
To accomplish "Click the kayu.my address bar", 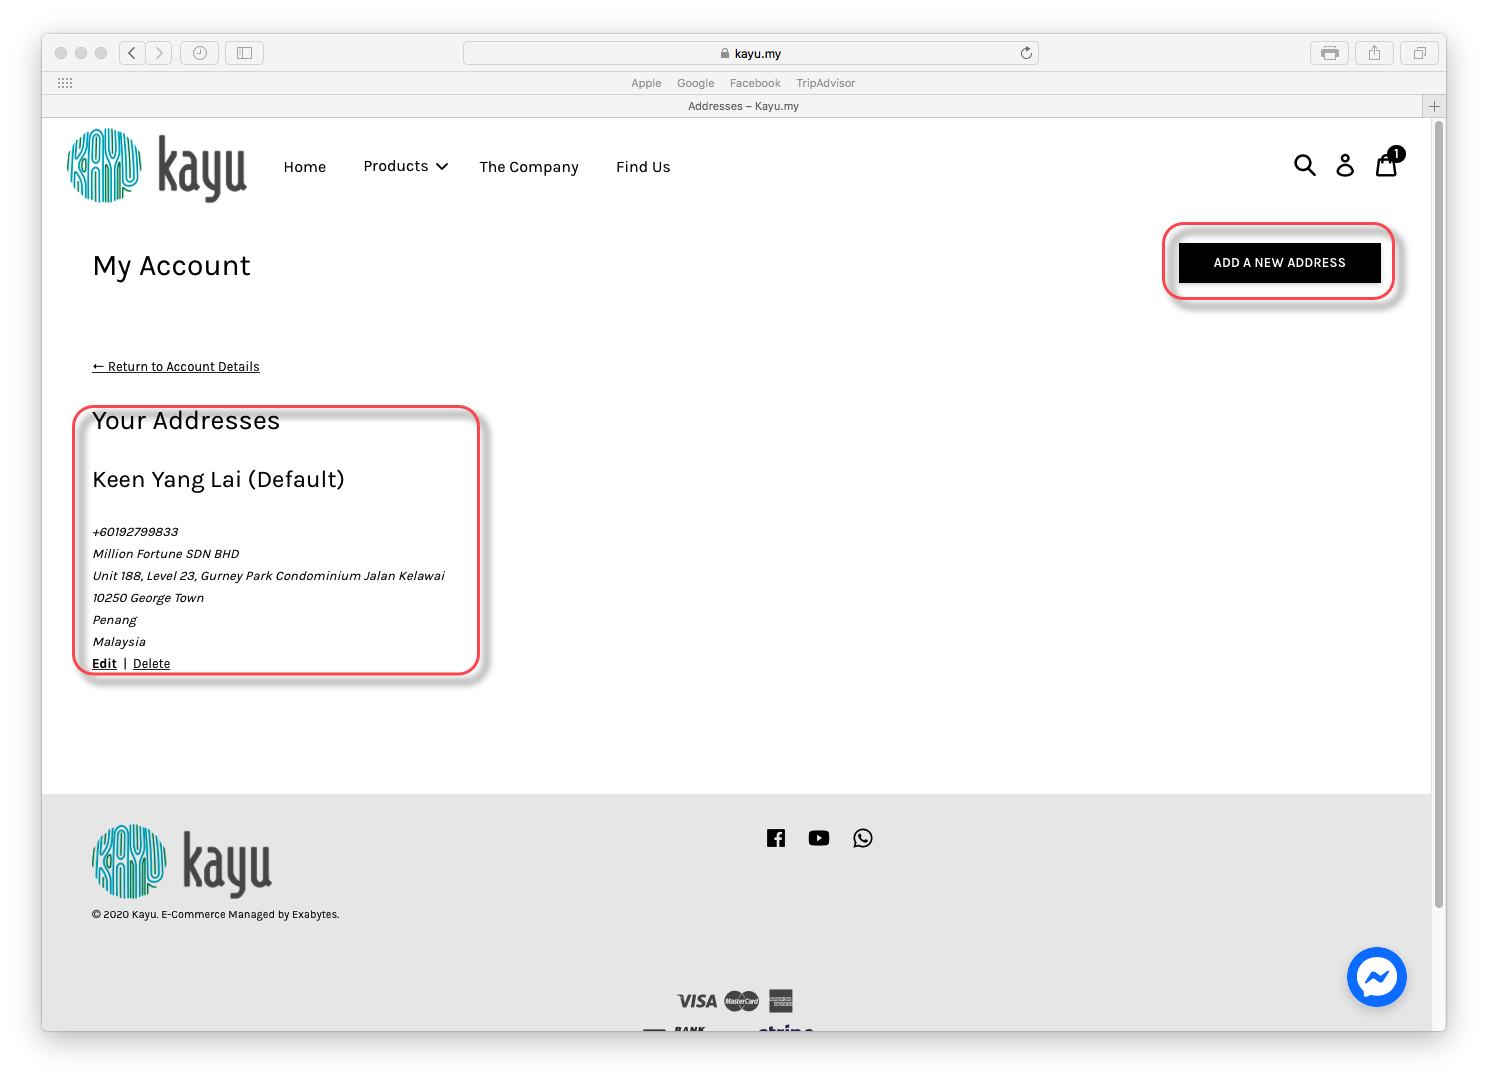I will click(x=750, y=53).
